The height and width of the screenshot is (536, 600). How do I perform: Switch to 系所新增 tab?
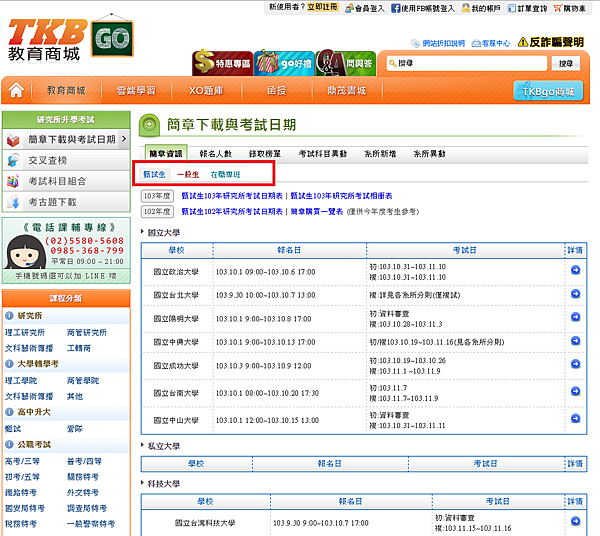click(380, 154)
